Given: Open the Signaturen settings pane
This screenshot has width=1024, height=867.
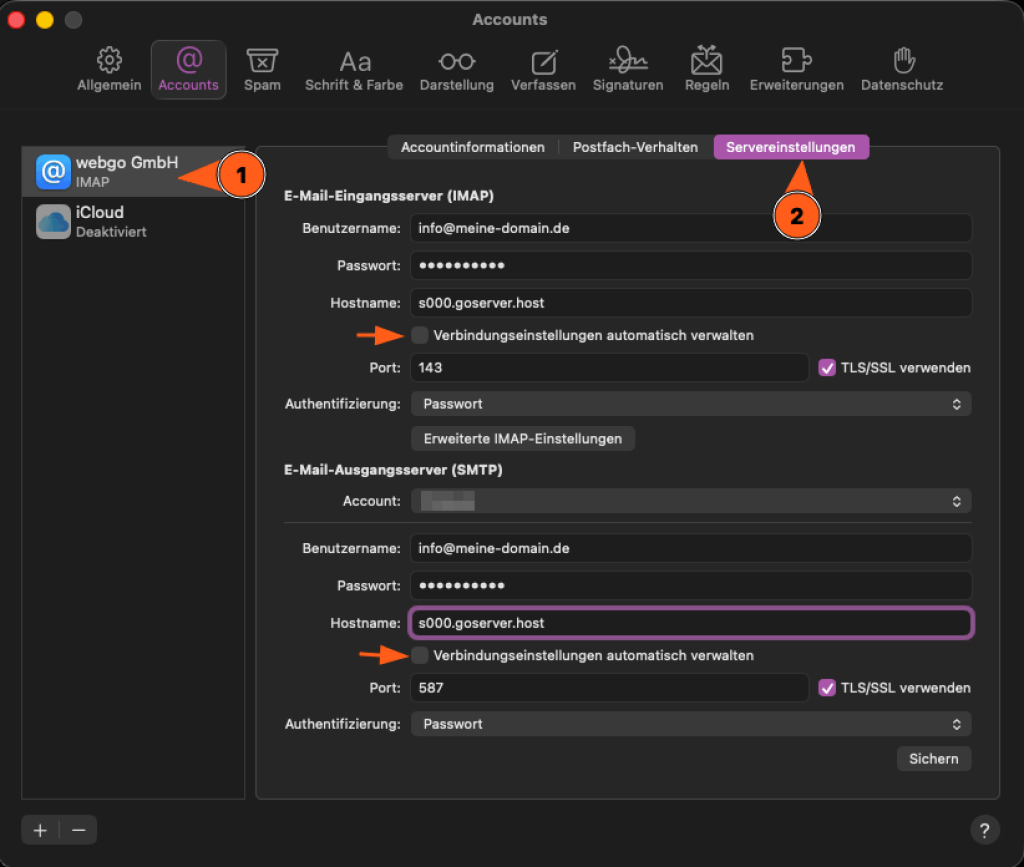Looking at the screenshot, I should point(628,69).
